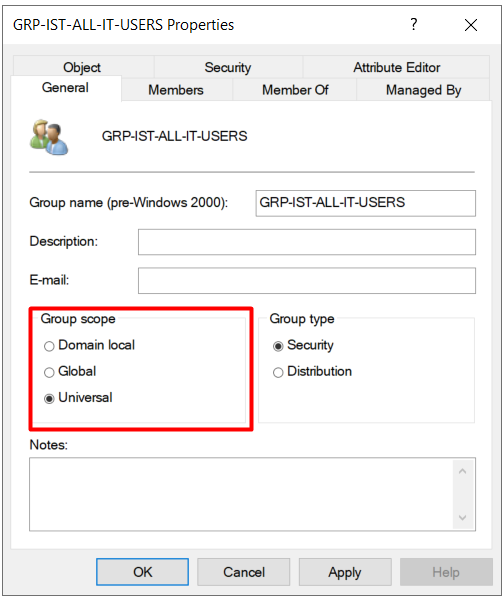Open the Attribute Editor tab
This screenshot has height=599, width=504.
point(397,68)
